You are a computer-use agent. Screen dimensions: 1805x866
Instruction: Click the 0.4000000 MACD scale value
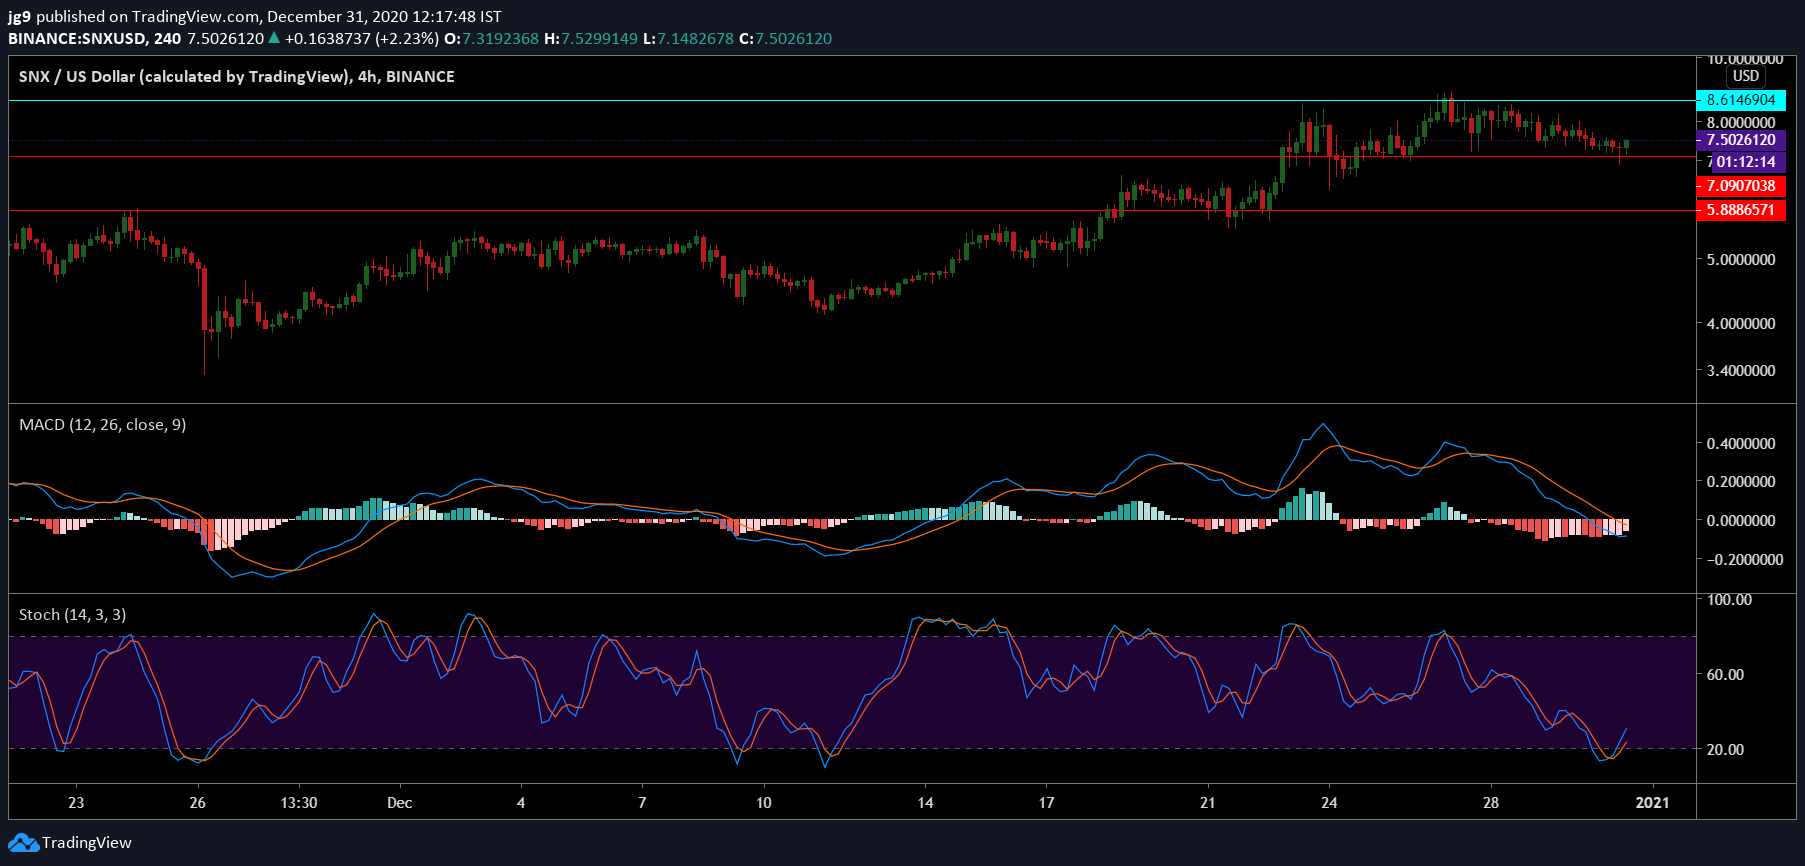point(1741,444)
